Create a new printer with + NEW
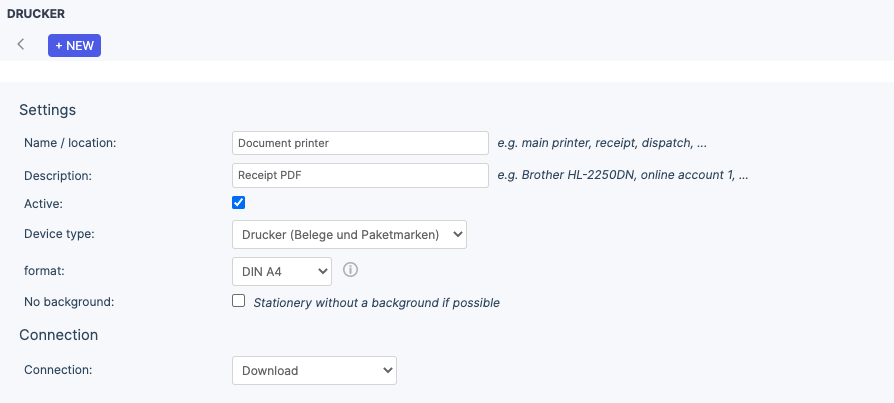Viewport: 894px width, 403px height. 74,46
